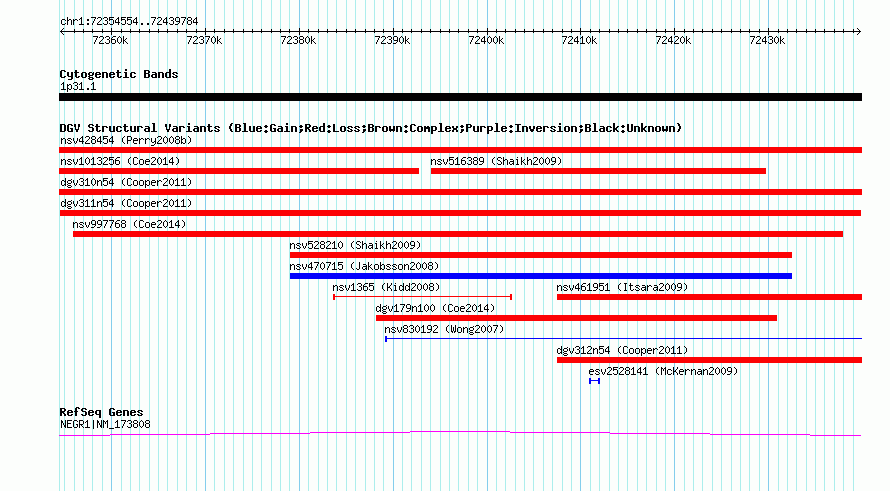Click the nsv428454 (Perry2008b) variant label
The width and height of the screenshot is (890, 491).
click(126, 140)
